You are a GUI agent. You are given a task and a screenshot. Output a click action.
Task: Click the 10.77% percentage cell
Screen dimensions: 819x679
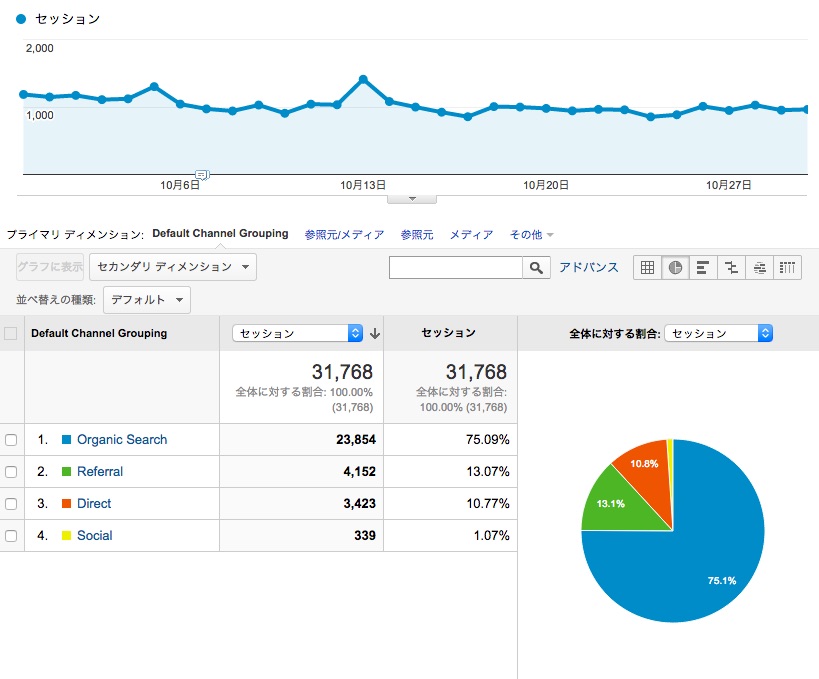487,504
